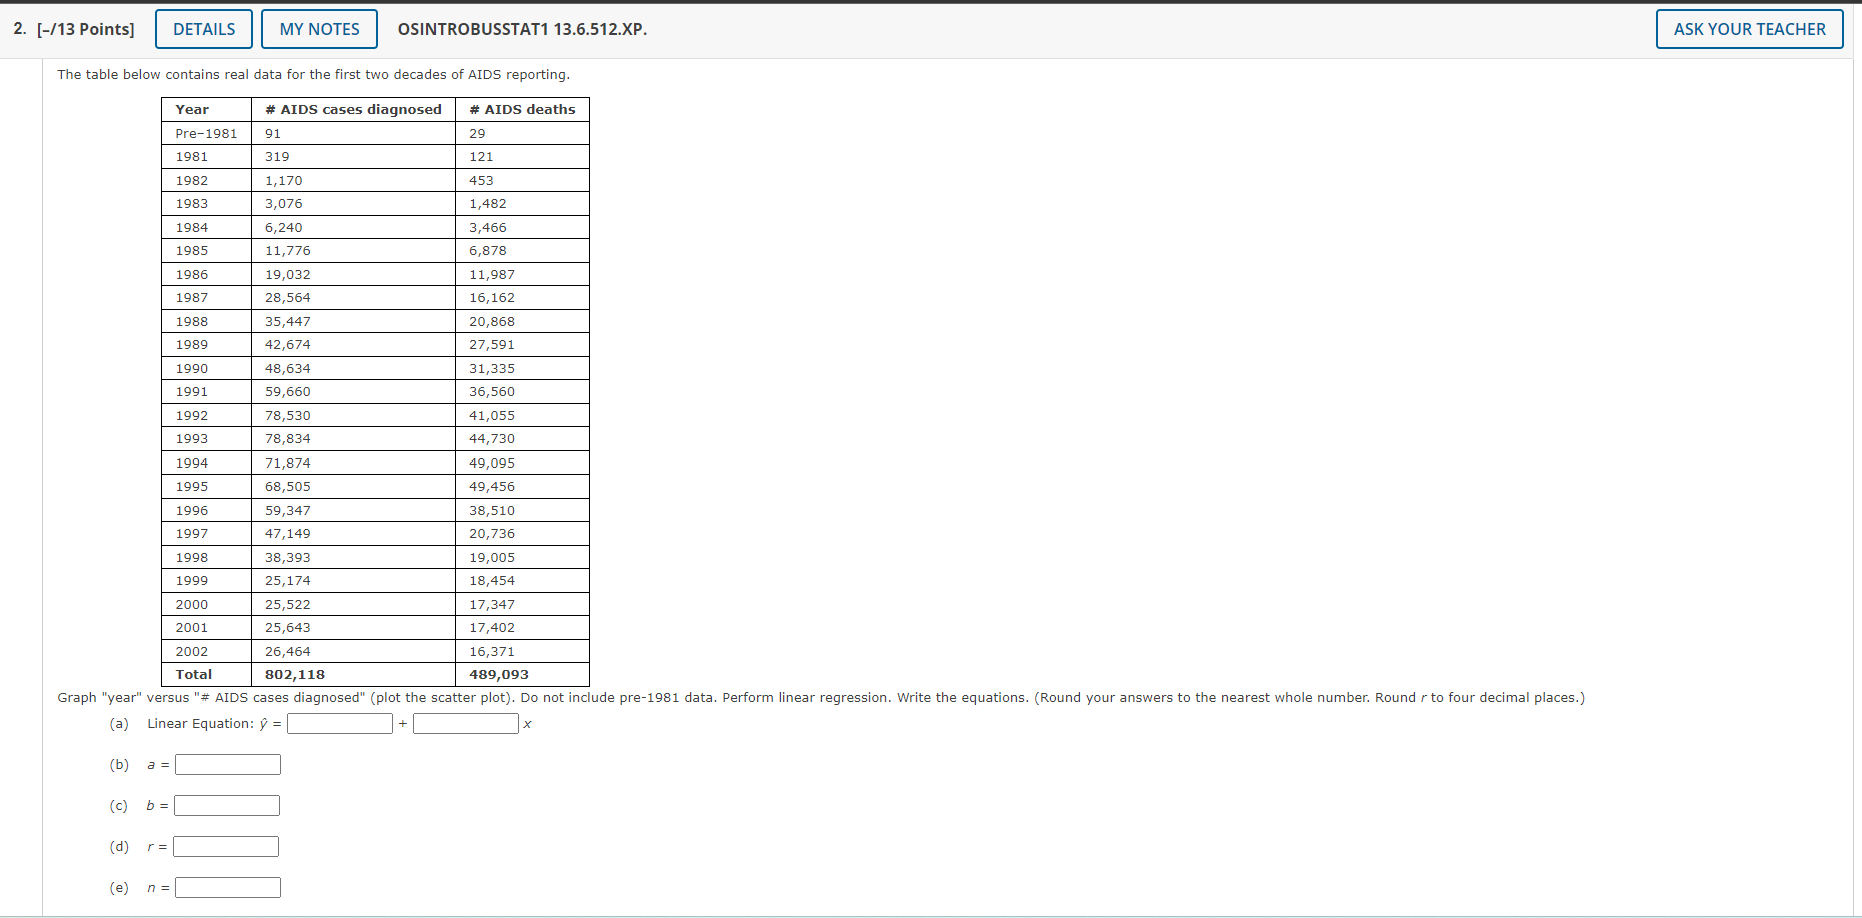Click the answer box for a =
1862x918 pixels.
[x=227, y=764]
